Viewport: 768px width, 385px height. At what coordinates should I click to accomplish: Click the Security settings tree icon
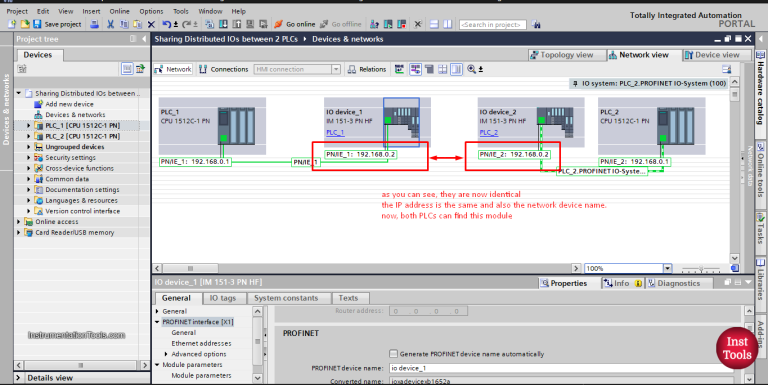pos(39,158)
